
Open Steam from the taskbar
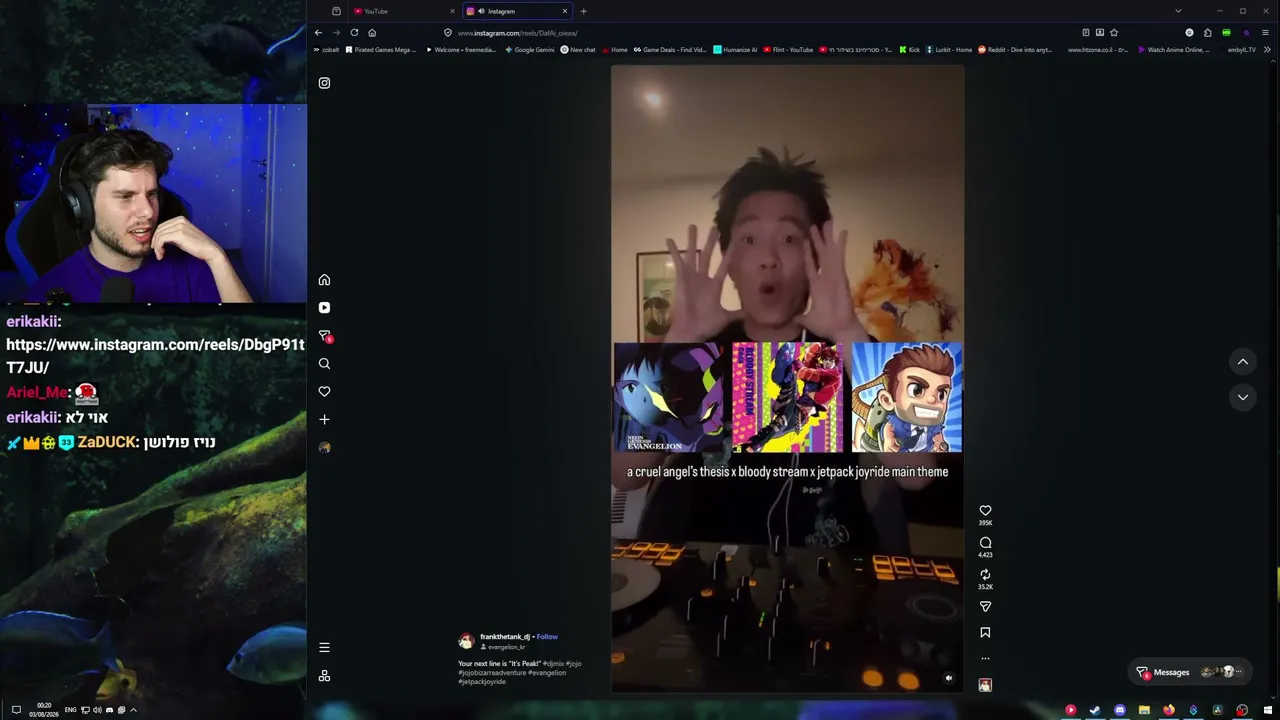coord(1095,710)
